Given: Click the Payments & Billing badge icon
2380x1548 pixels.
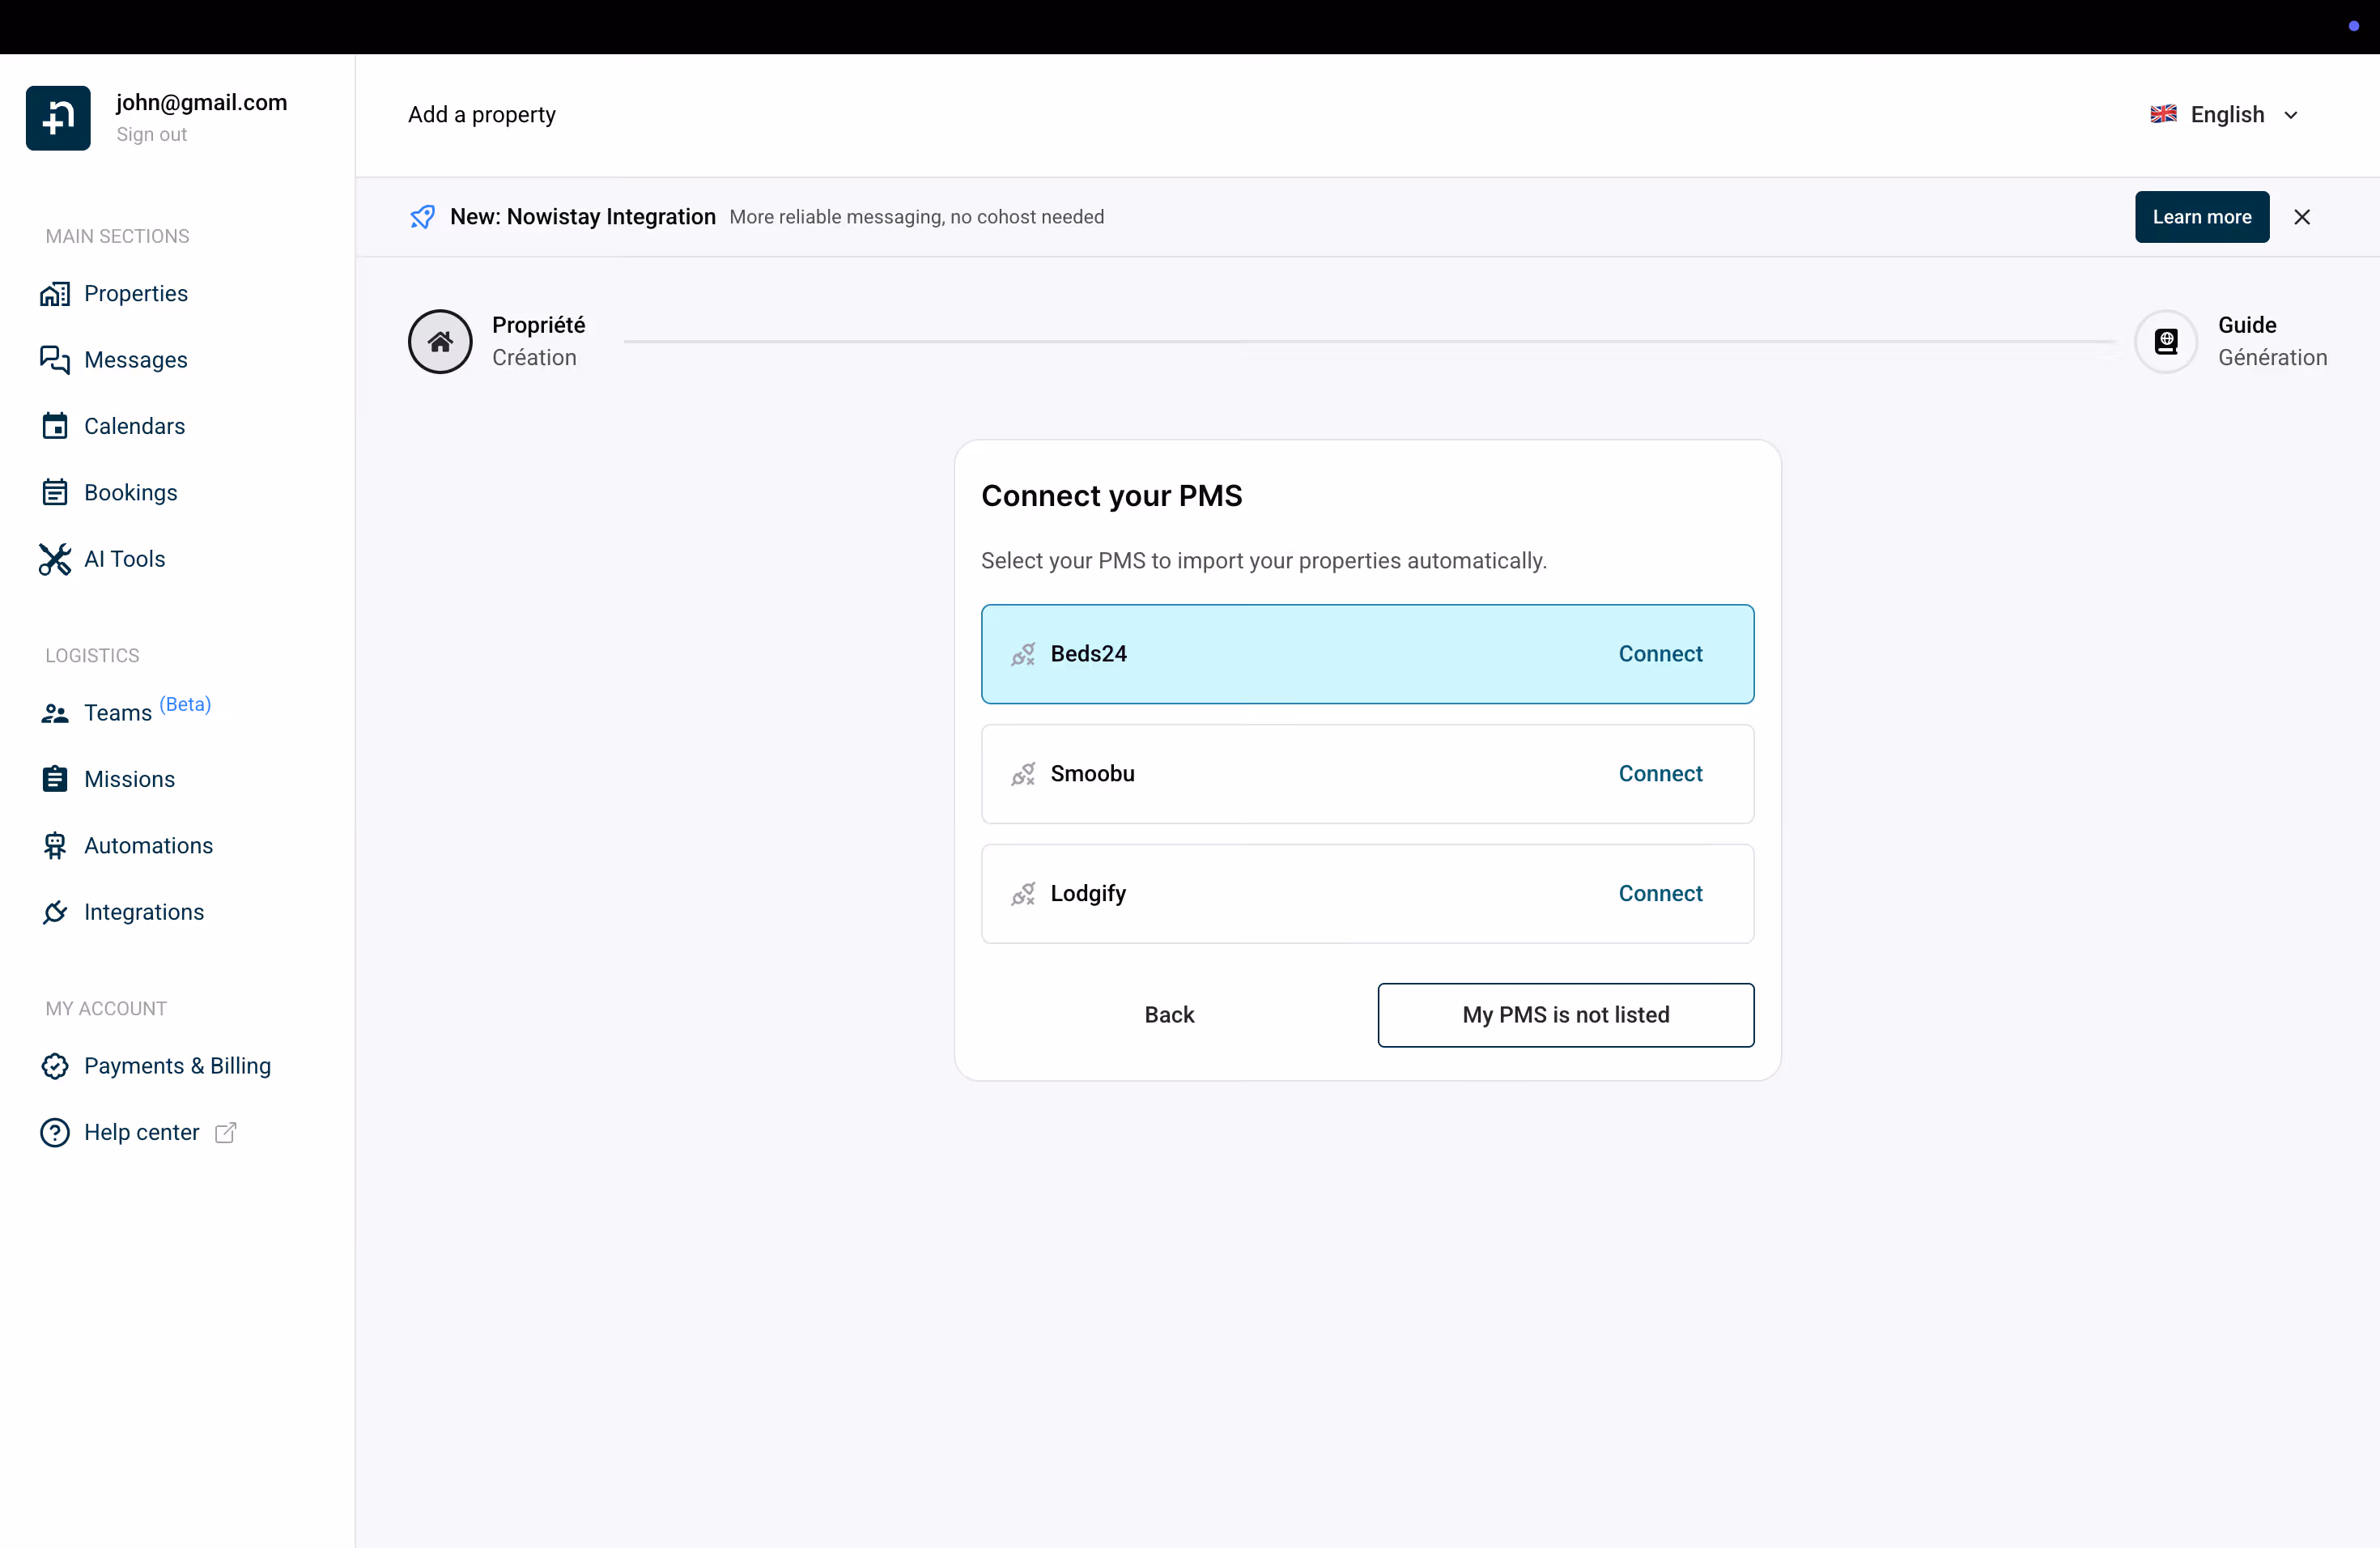Looking at the screenshot, I should pyautogui.click(x=55, y=1066).
